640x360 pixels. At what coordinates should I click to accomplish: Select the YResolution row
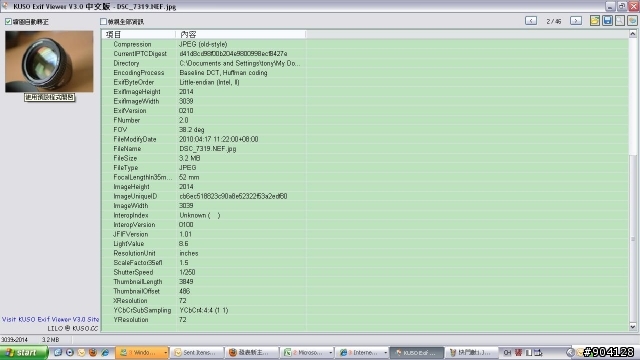365,320
